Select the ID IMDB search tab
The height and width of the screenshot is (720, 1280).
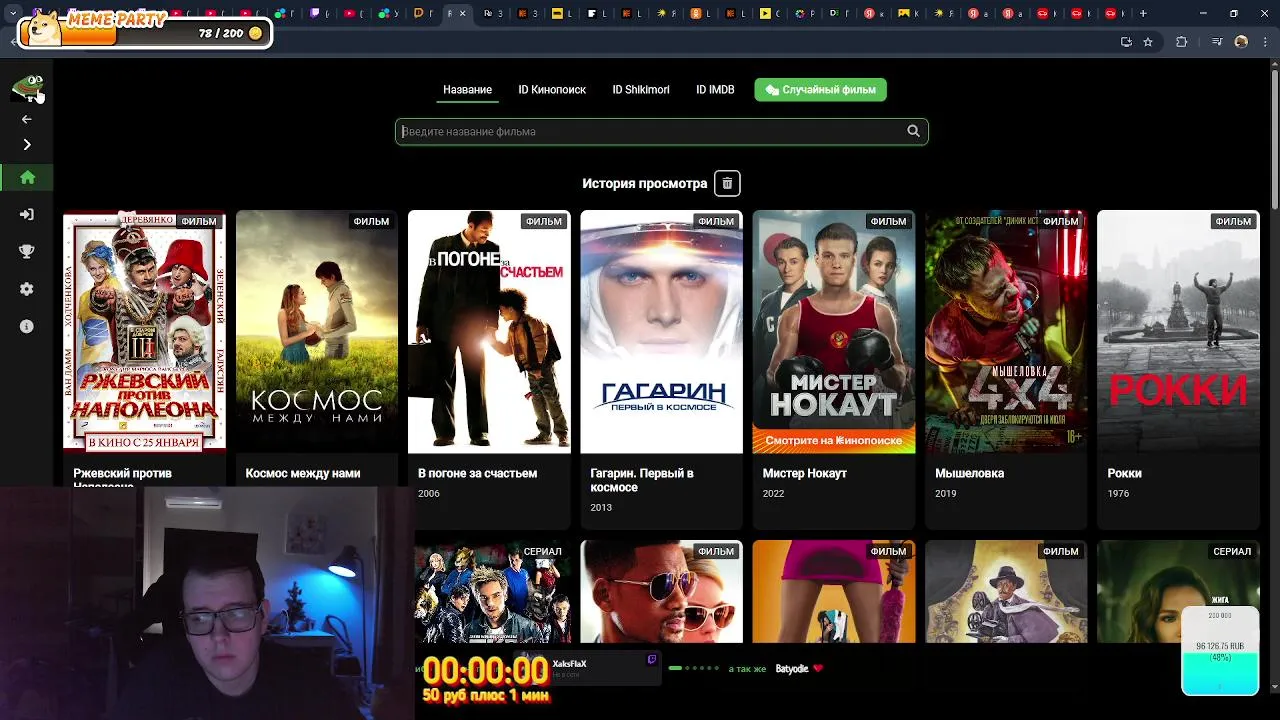click(x=715, y=90)
